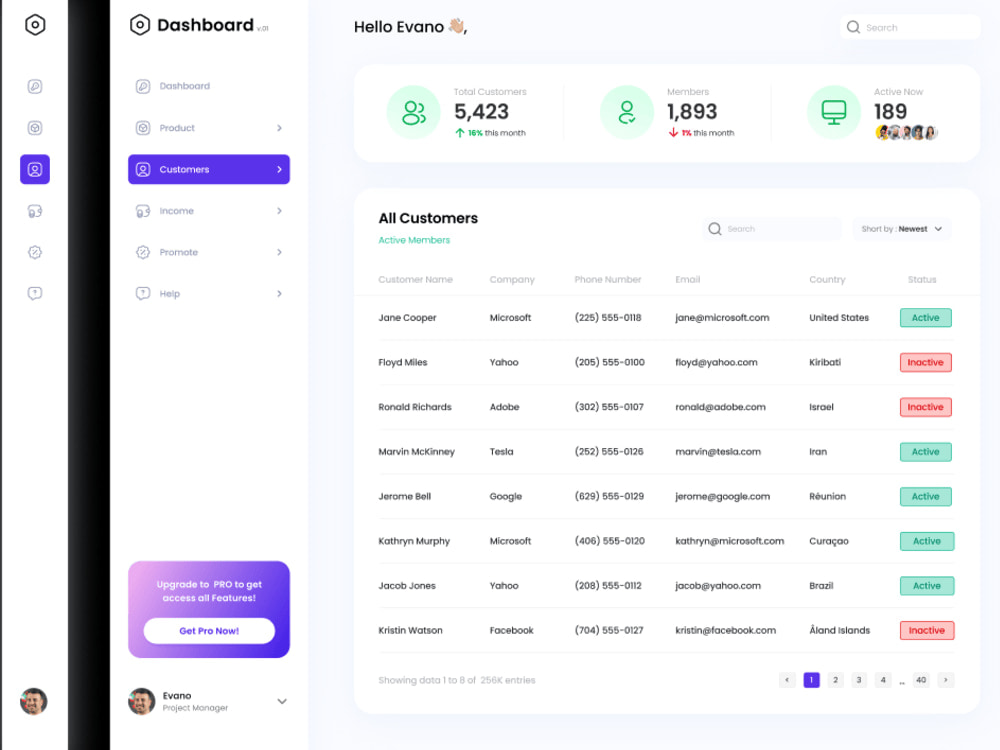Viewport: 1000px width, 750px height.
Task: Open the income wallet icon in the collapsed sidebar
Action: point(35,211)
